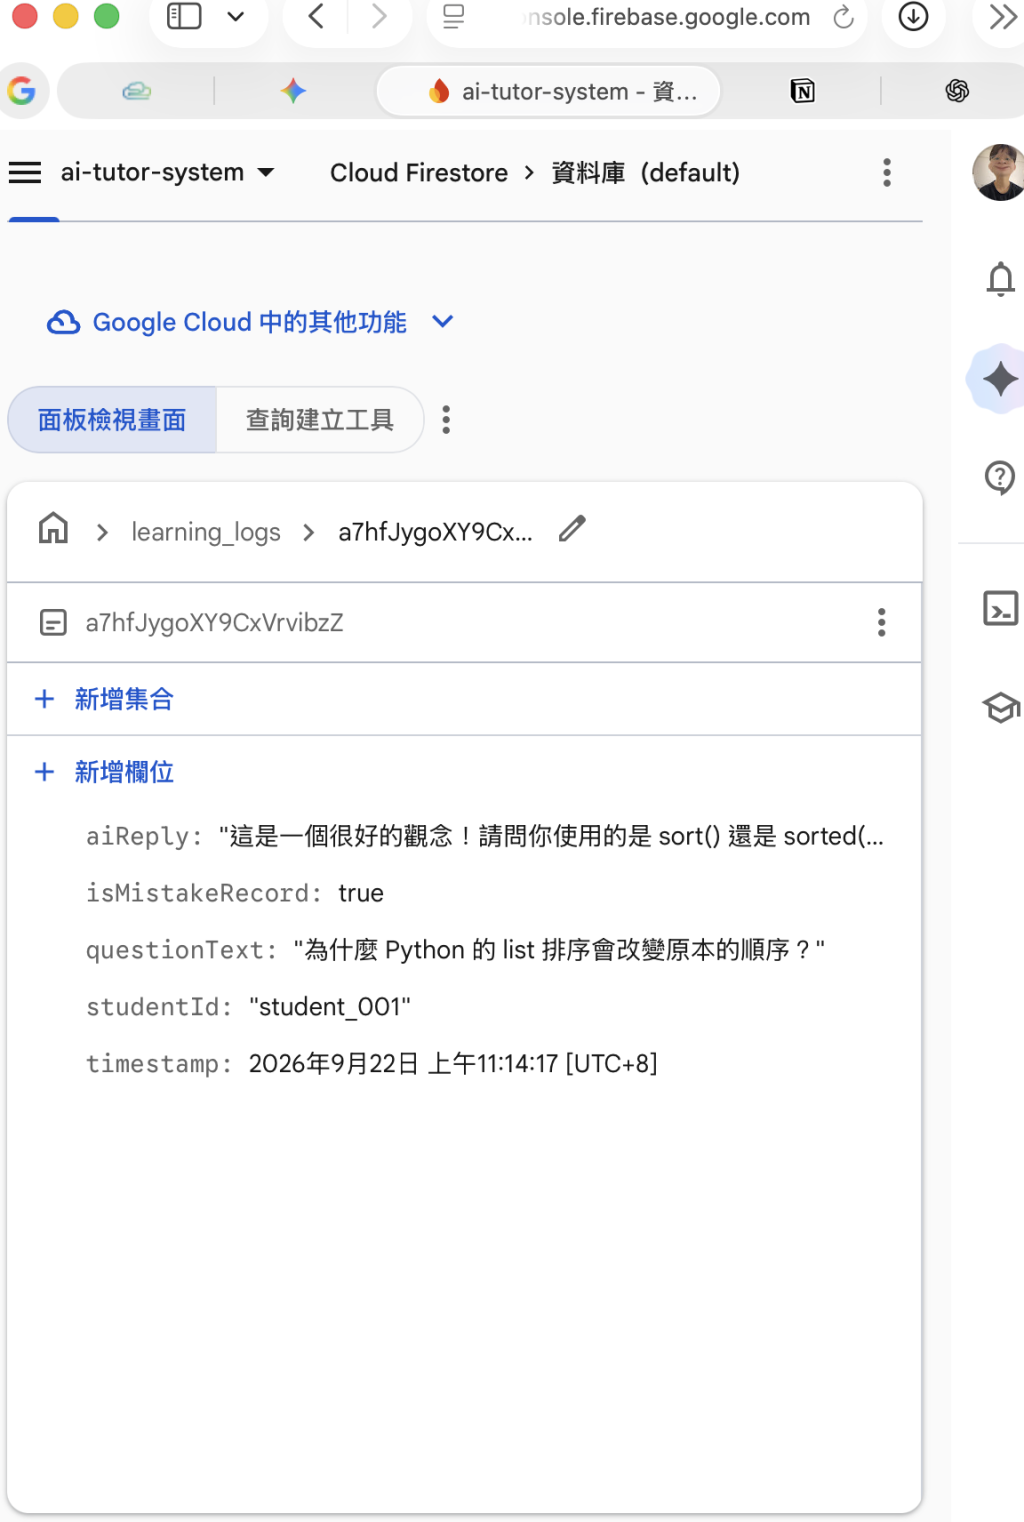
Task: Click the reader view icon in address bar
Action: click(454, 17)
